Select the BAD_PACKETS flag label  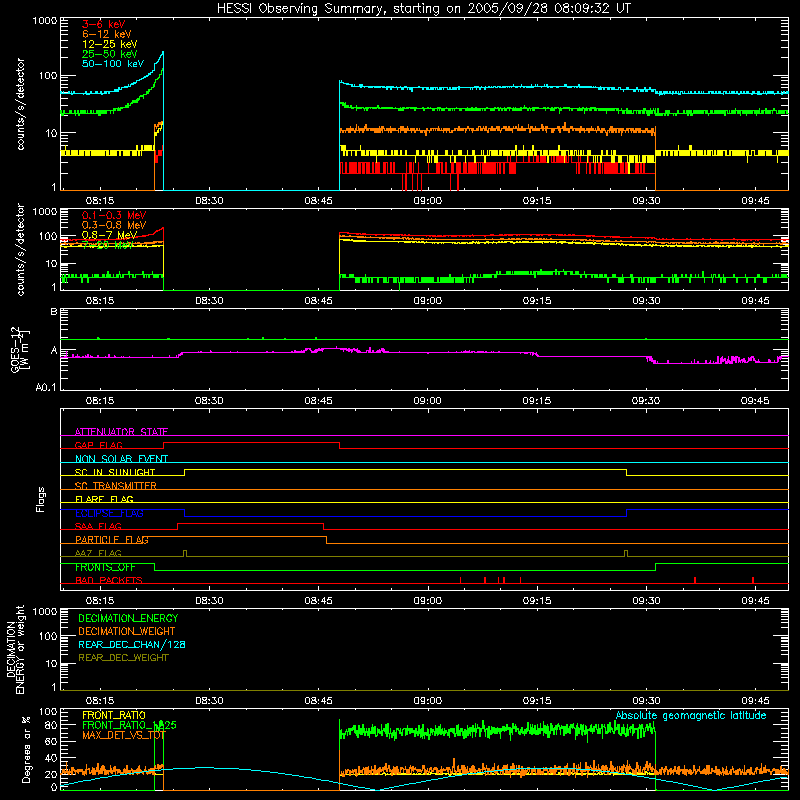click(109, 580)
